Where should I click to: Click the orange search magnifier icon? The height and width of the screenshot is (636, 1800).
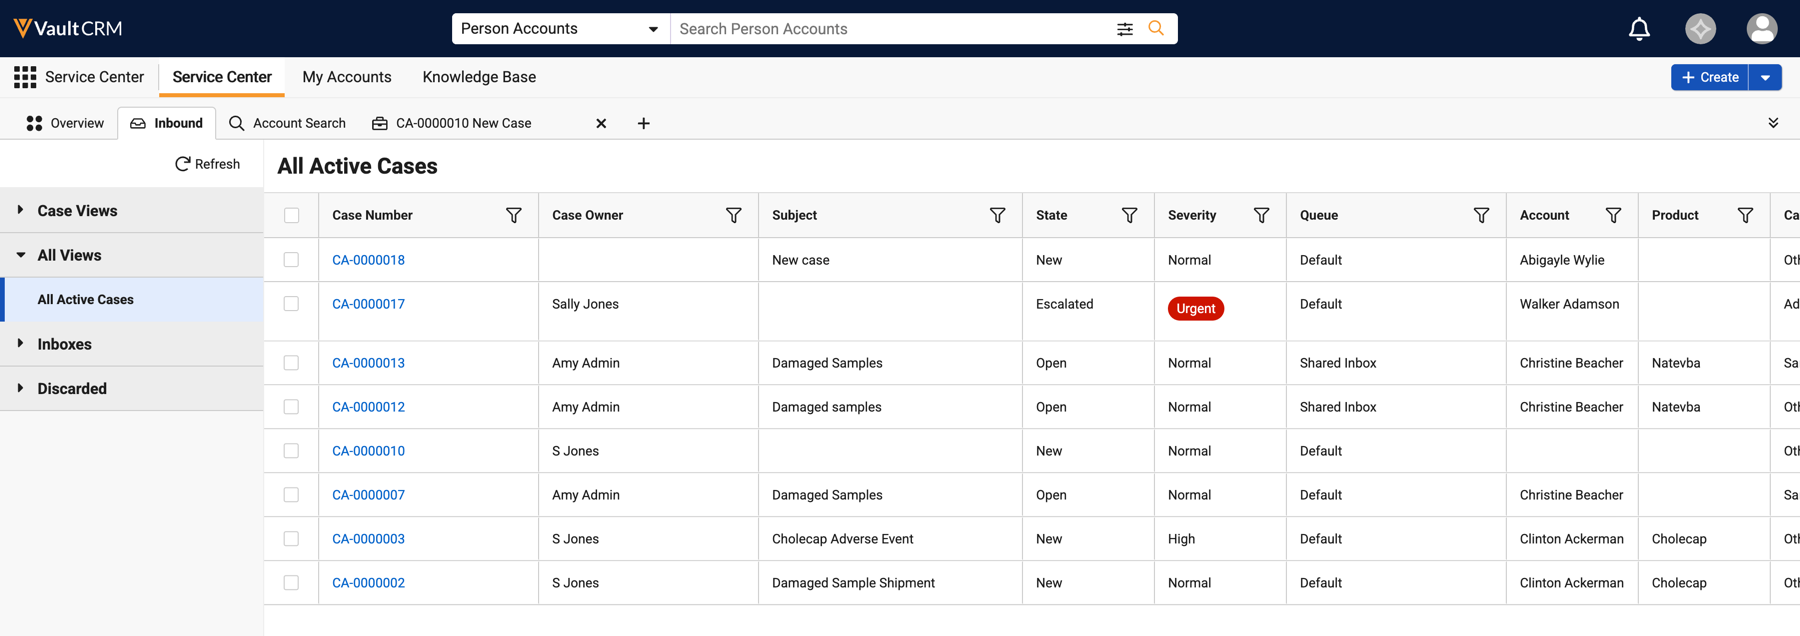point(1156,29)
